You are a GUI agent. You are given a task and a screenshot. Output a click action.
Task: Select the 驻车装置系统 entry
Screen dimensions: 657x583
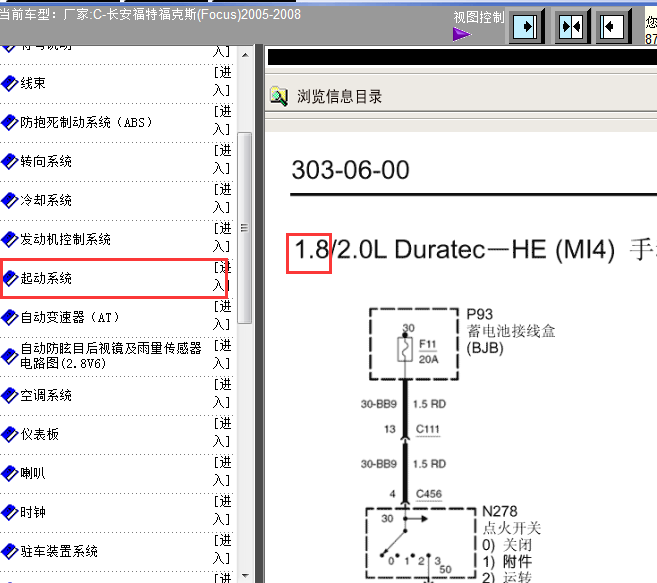59,551
